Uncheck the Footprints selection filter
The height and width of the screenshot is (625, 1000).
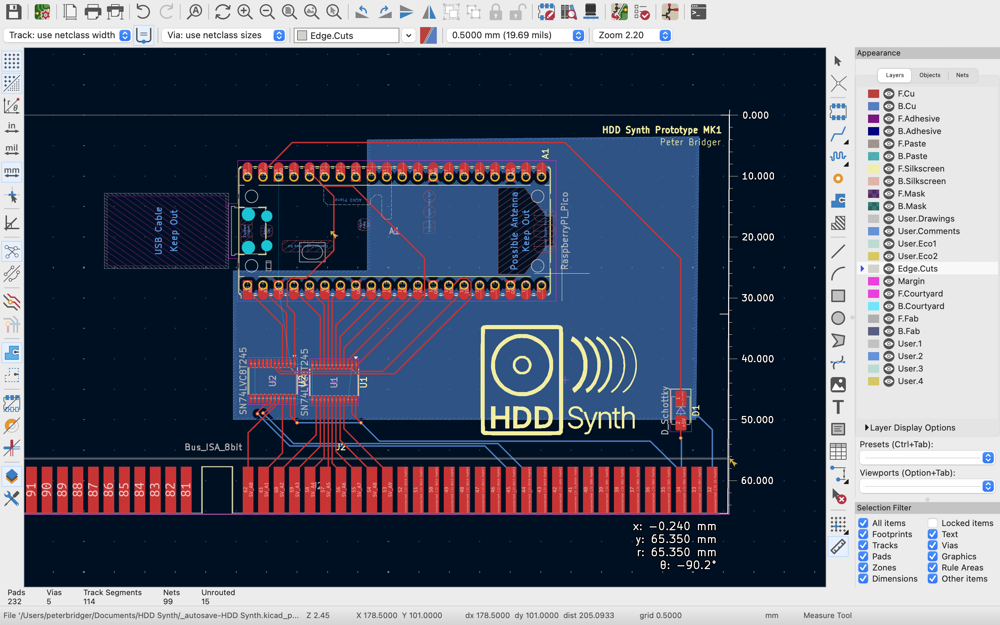[x=863, y=534]
